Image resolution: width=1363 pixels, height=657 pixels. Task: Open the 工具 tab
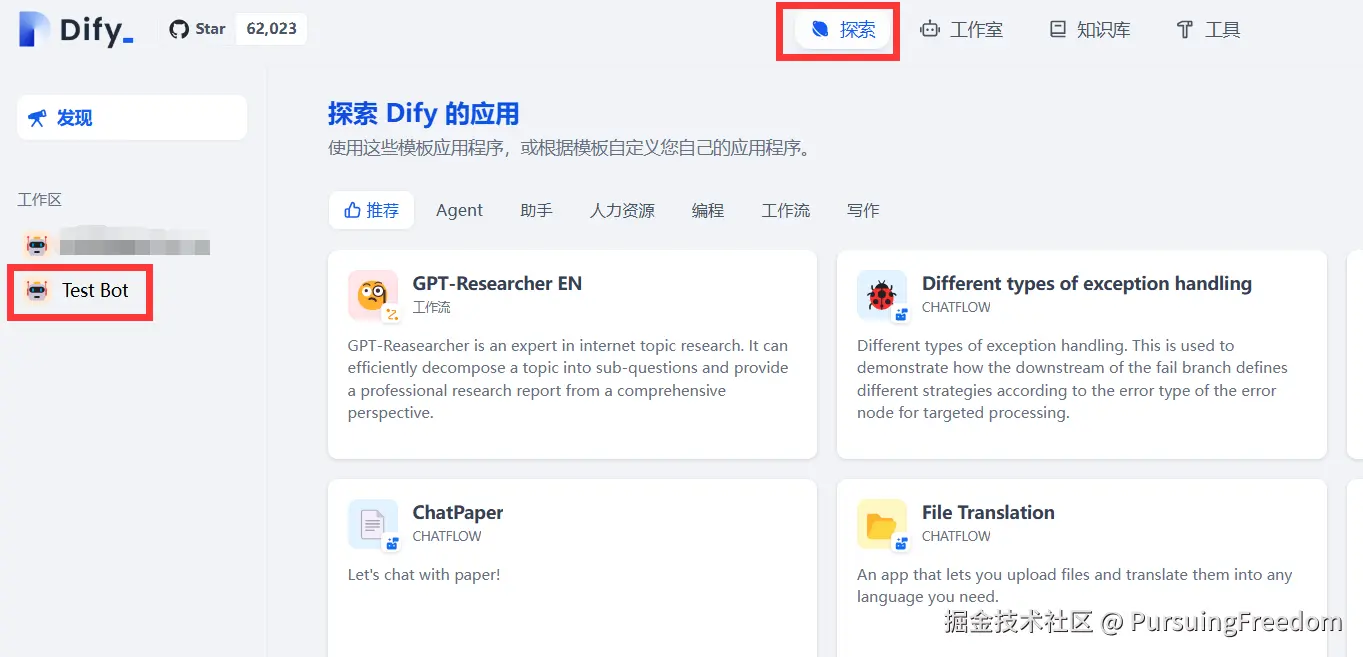pyautogui.click(x=1208, y=30)
